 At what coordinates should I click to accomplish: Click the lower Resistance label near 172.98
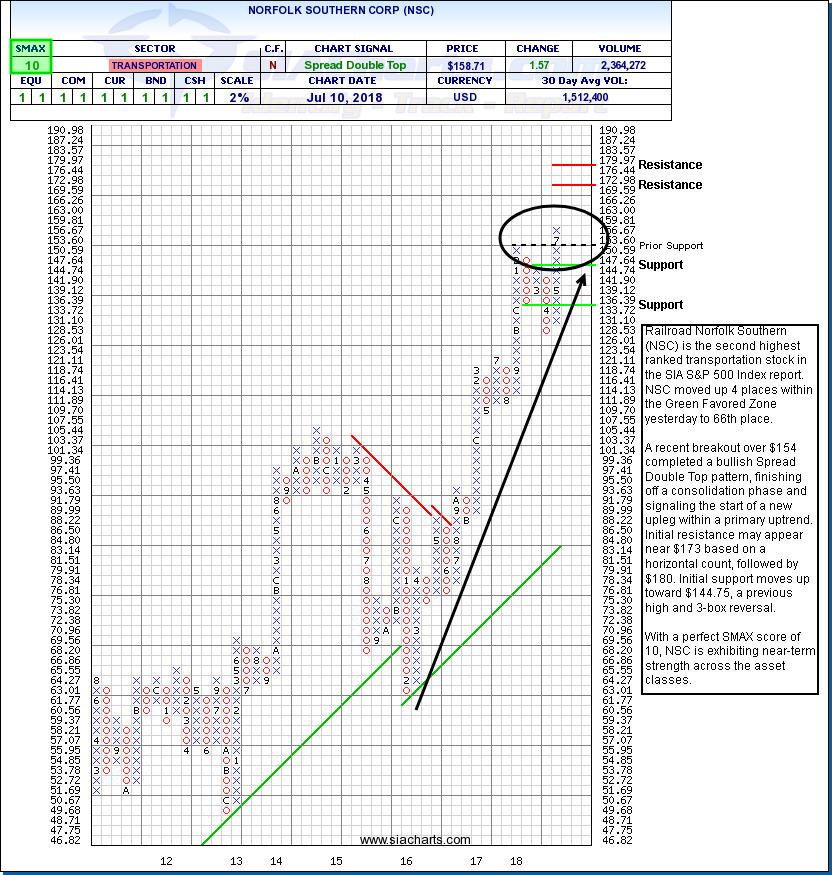pos(670,185)
